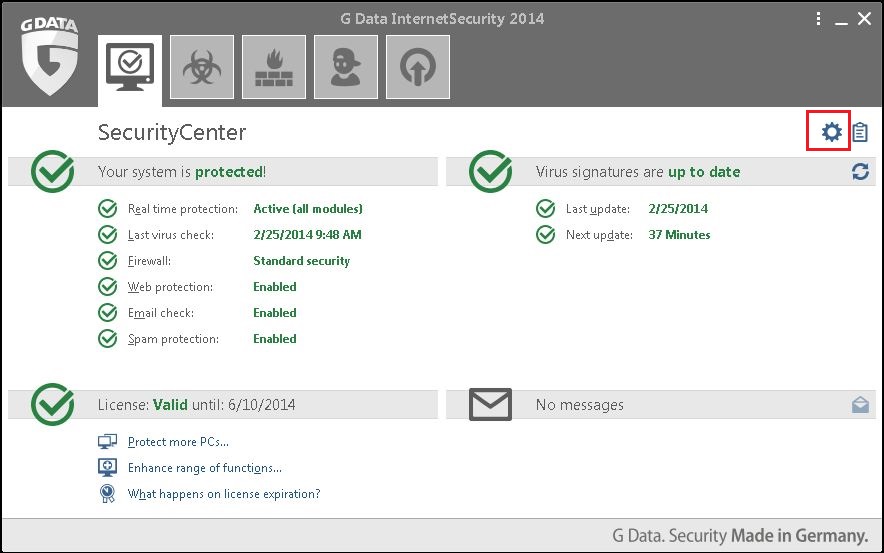Click the Firewall label
This screenshot has height=553, width=884.
[x=149, y=261]
